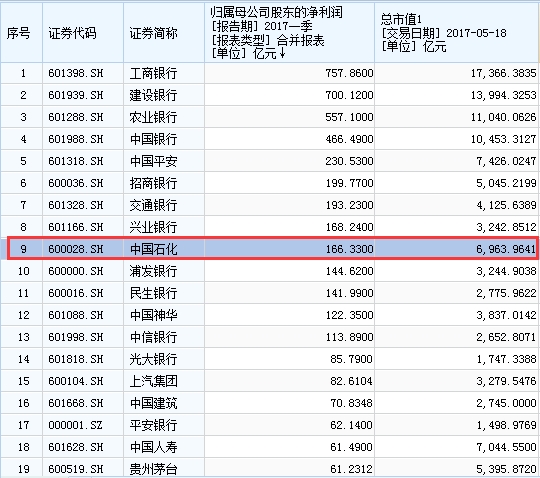
Task: Select security code 601818.SH
Action: click(x=76, y=359)
